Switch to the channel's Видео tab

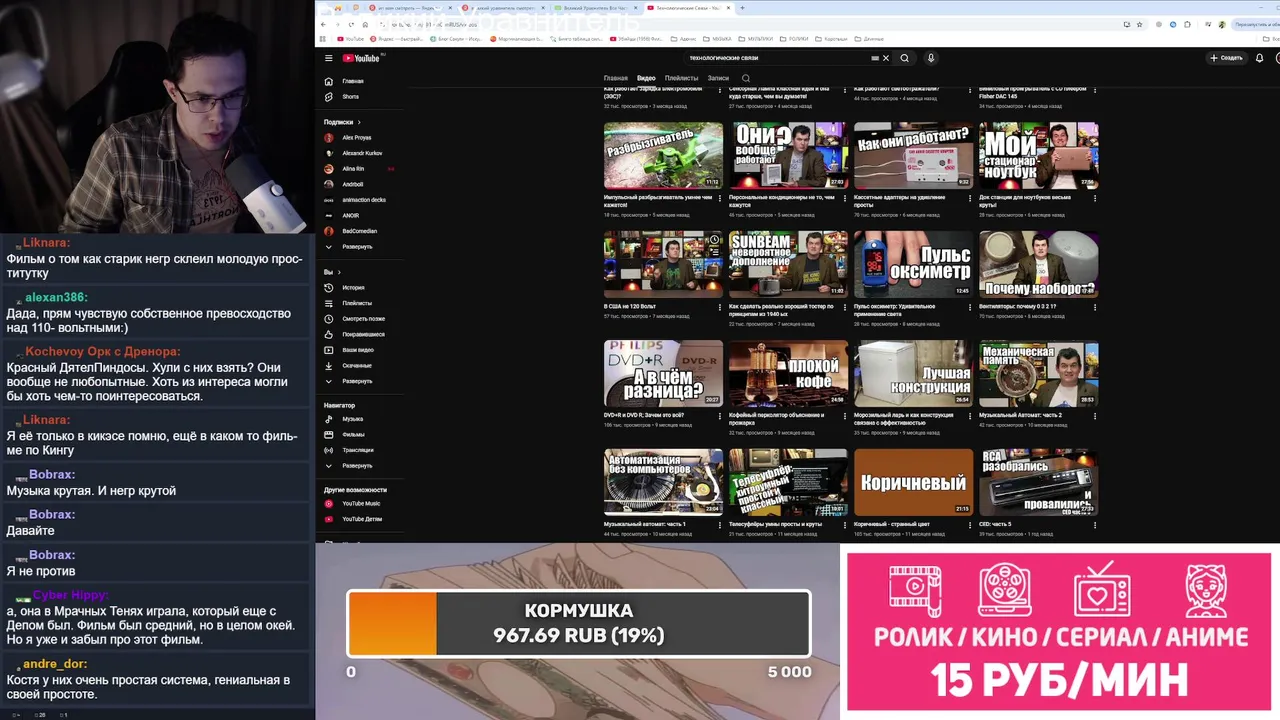click(x=646, y=78)
